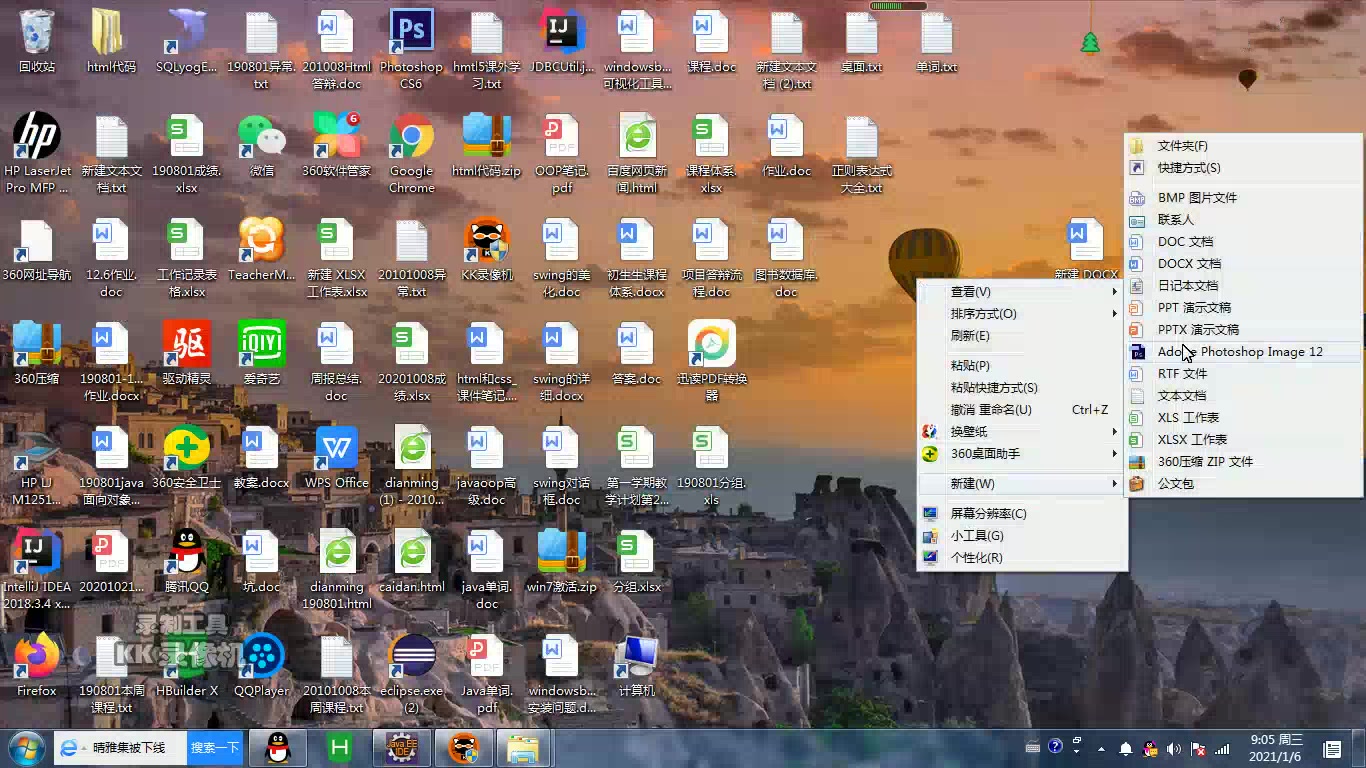
Task: Create a new BMP 图片文件
Action: point(1244,198)
